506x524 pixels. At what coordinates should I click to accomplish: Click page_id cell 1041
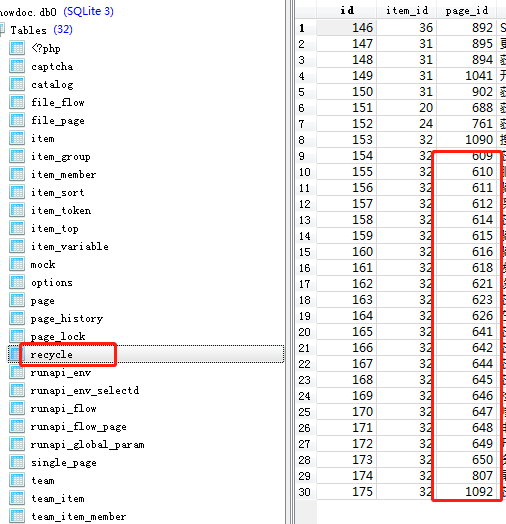coord(467,76)
